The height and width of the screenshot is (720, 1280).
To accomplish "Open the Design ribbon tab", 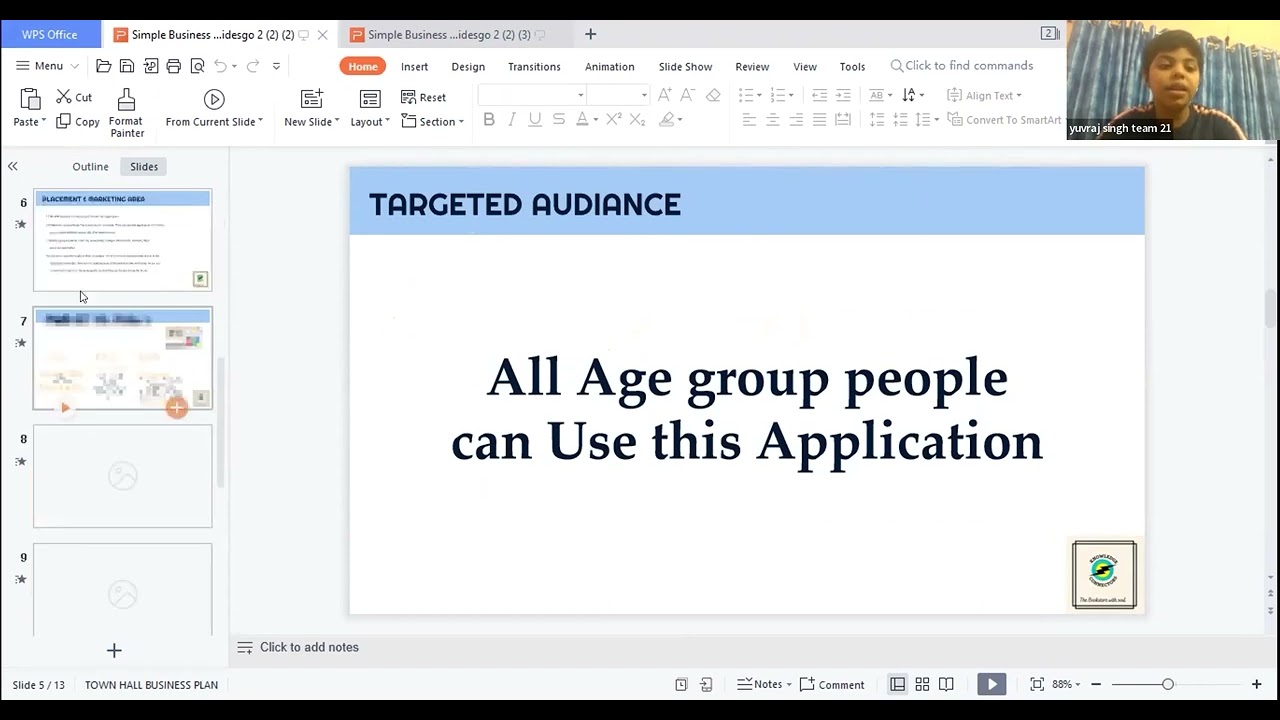I will click(x=468, y=66).
